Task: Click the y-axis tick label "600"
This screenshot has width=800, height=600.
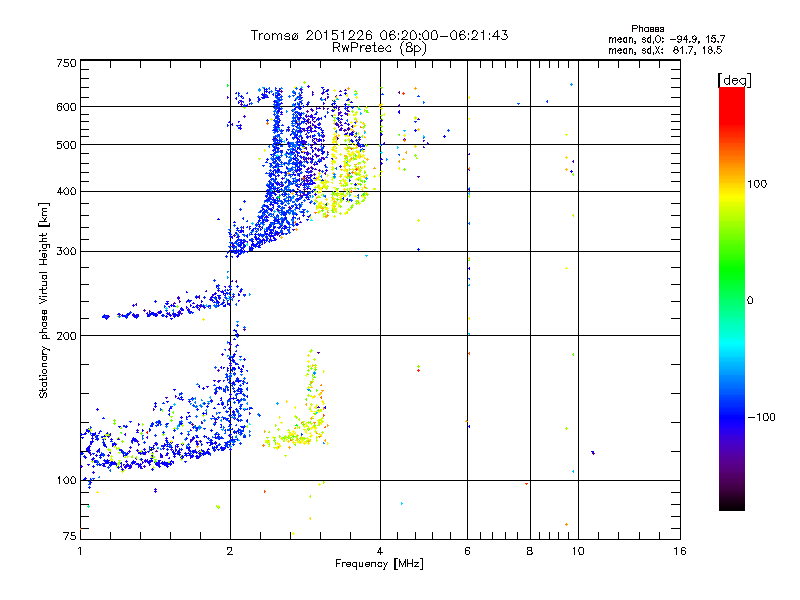Action: (x=66, y=107)
